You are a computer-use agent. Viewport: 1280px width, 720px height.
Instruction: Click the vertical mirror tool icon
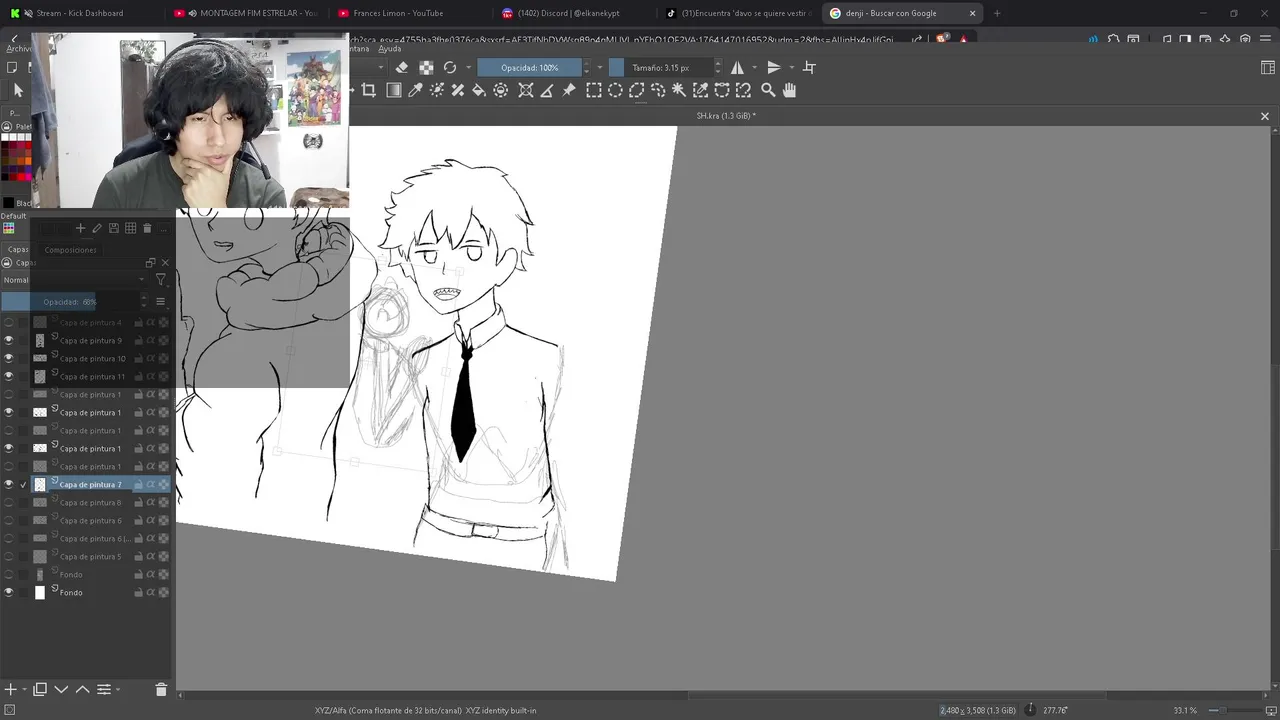point(773,67)
